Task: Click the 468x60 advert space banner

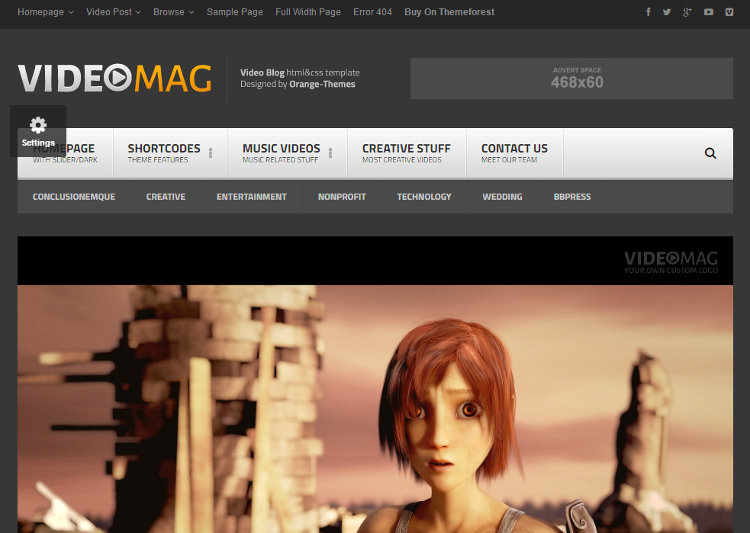Action: (x=572, y=78)
